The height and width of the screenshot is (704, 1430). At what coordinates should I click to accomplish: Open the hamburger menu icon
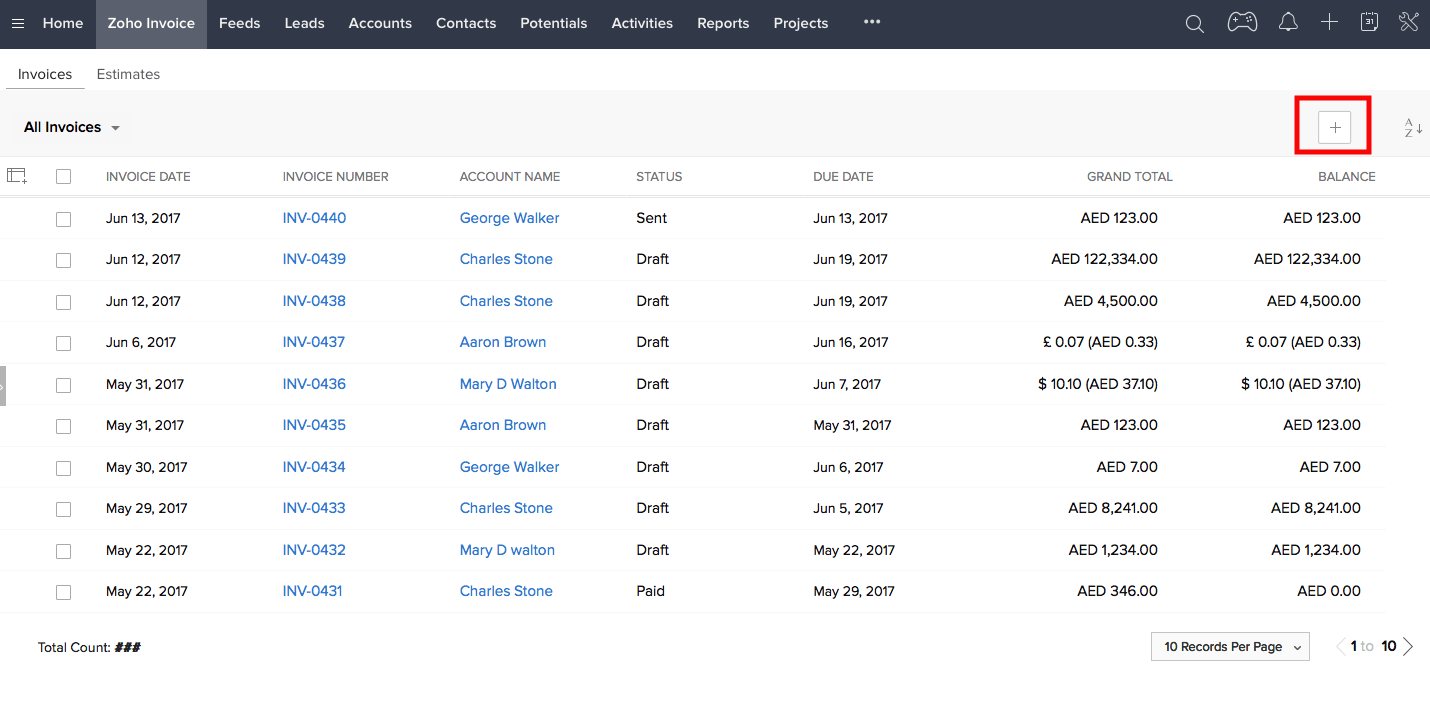pos(18,23)
